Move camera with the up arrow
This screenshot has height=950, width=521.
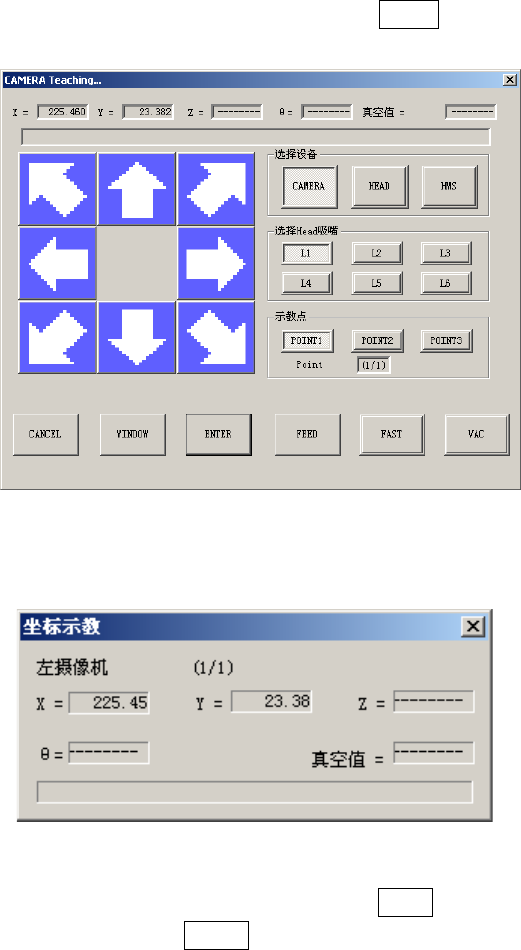tap(137, 189)
